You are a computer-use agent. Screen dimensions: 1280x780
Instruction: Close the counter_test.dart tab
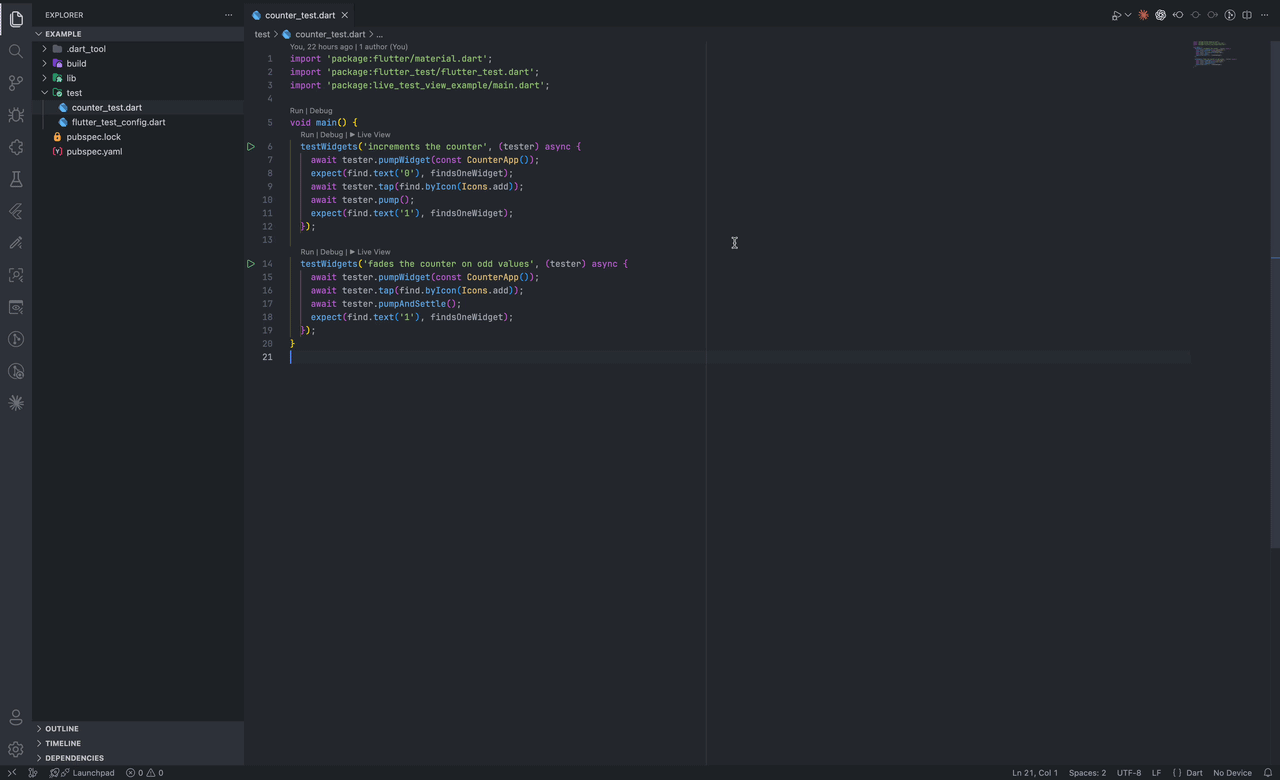click(x=345, y=15)
